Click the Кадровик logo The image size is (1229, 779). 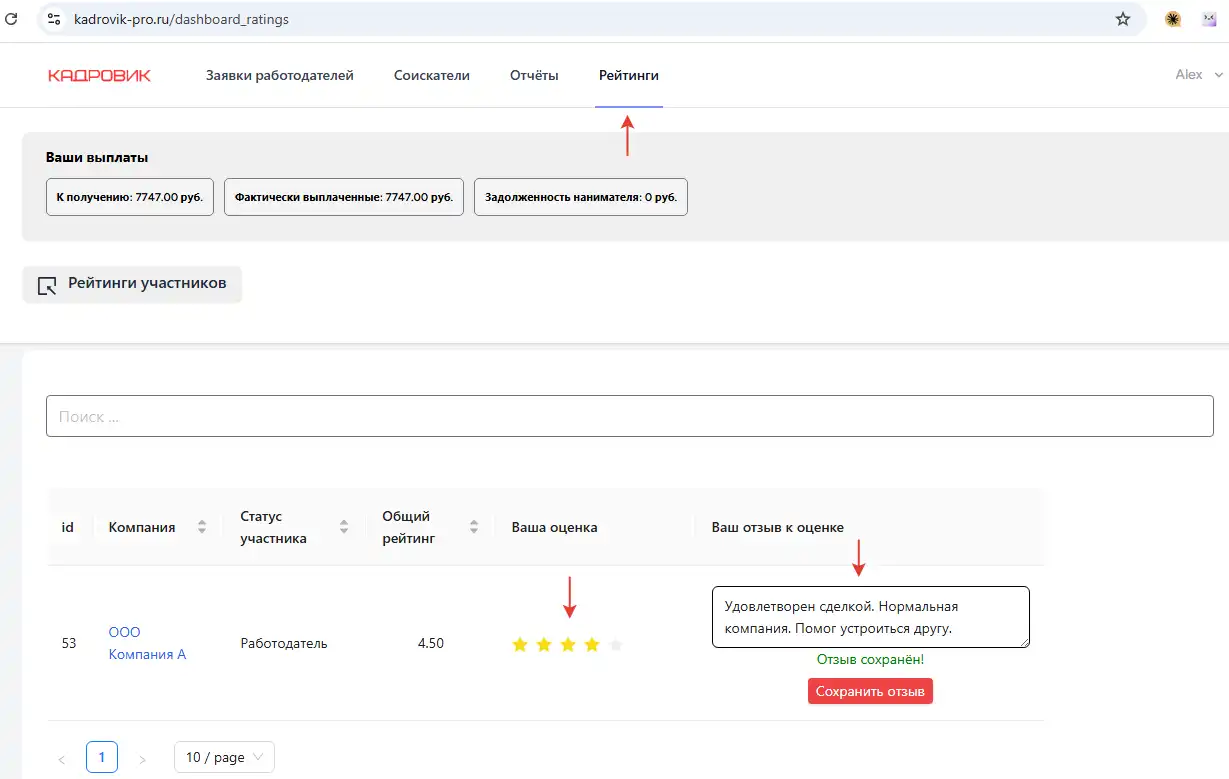[x=99, y=75]
